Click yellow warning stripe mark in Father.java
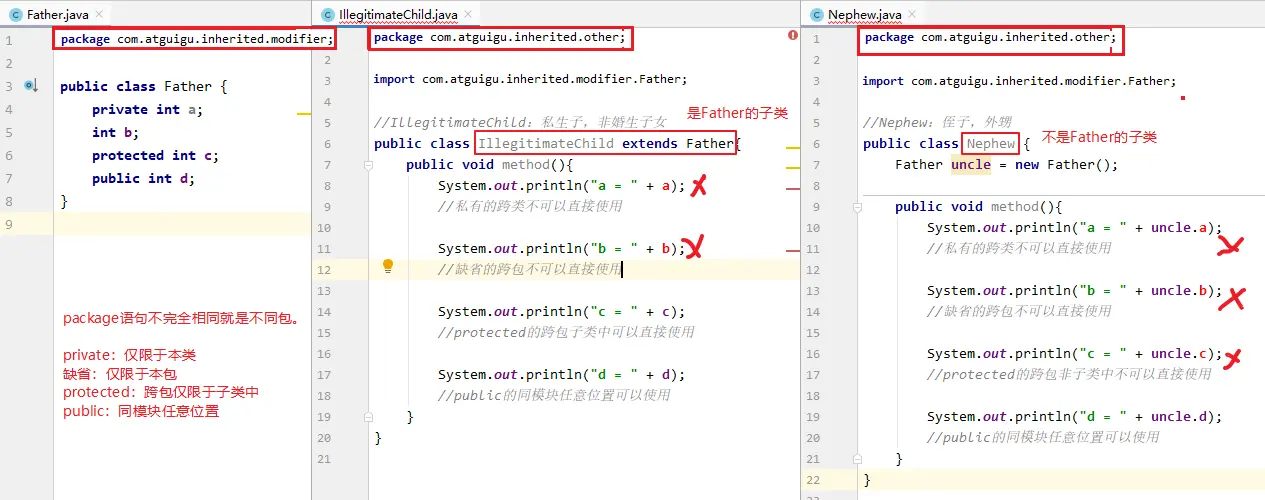Screen dimensions: 1265x500 pyautogui.click(x=304, y=115)
